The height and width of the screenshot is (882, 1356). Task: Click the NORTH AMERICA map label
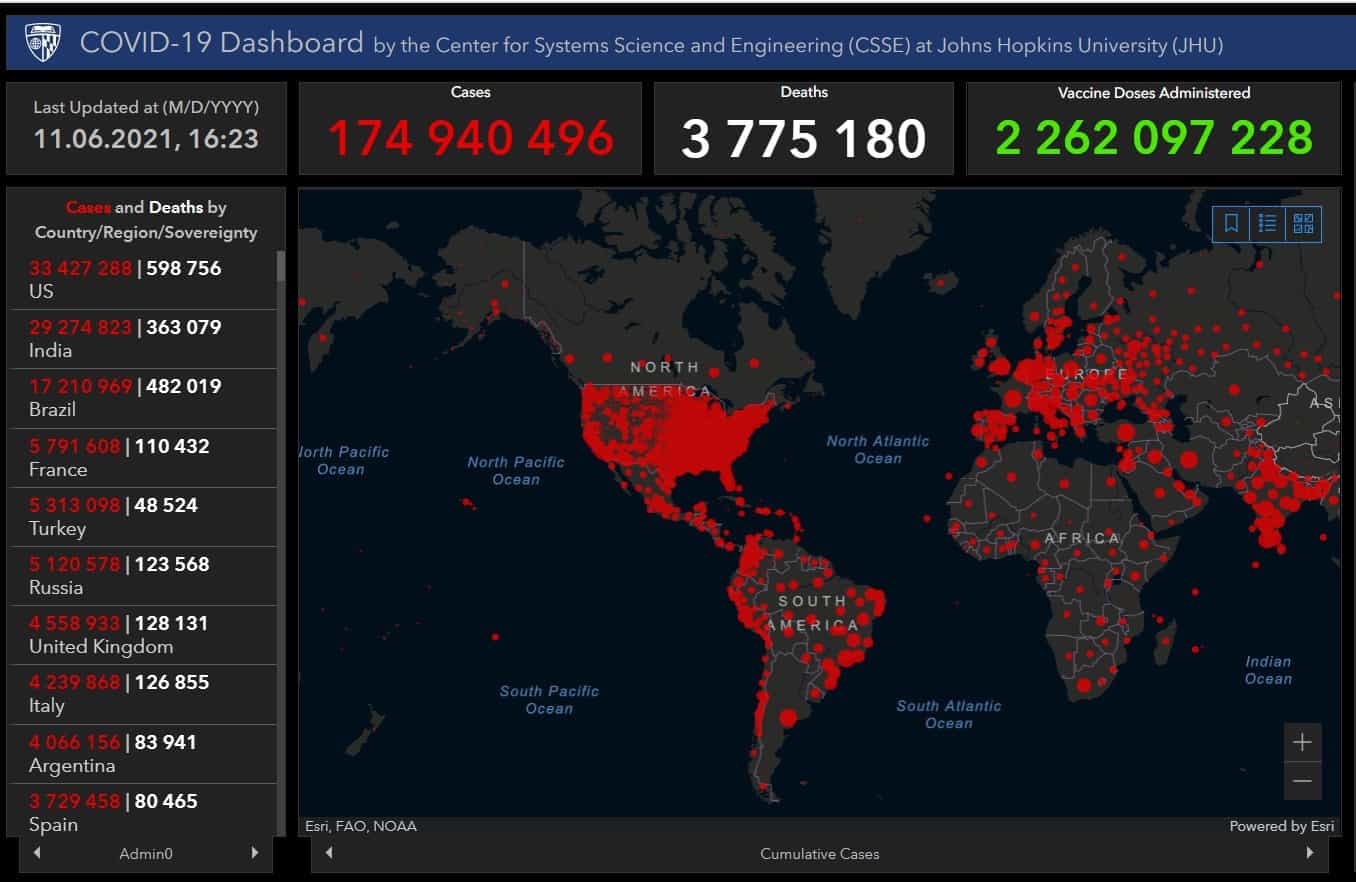click(665, 379)
